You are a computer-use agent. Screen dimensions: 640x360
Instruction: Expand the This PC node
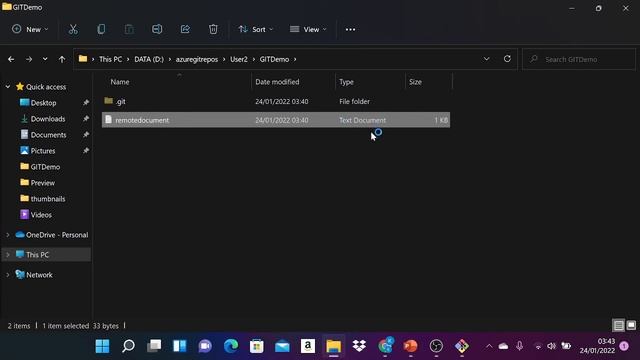[8, 255]
